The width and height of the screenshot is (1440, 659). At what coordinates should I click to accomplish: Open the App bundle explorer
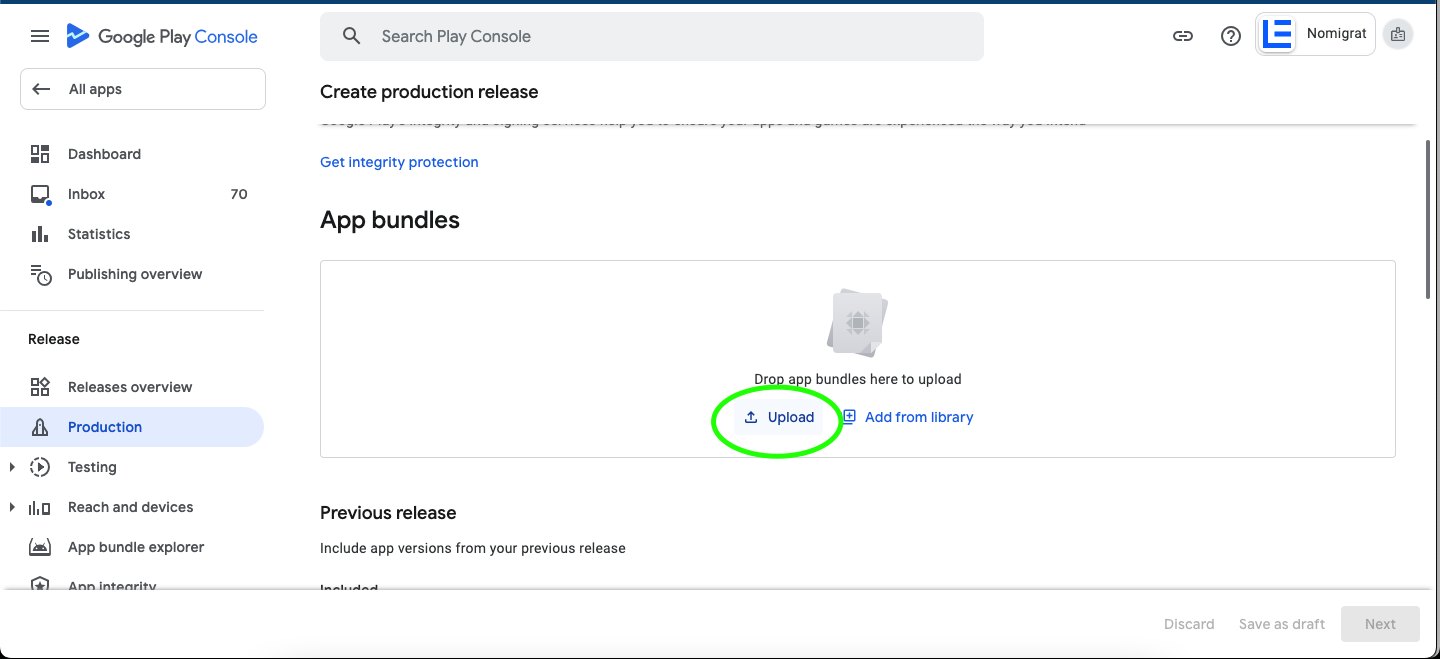[136, 546]
